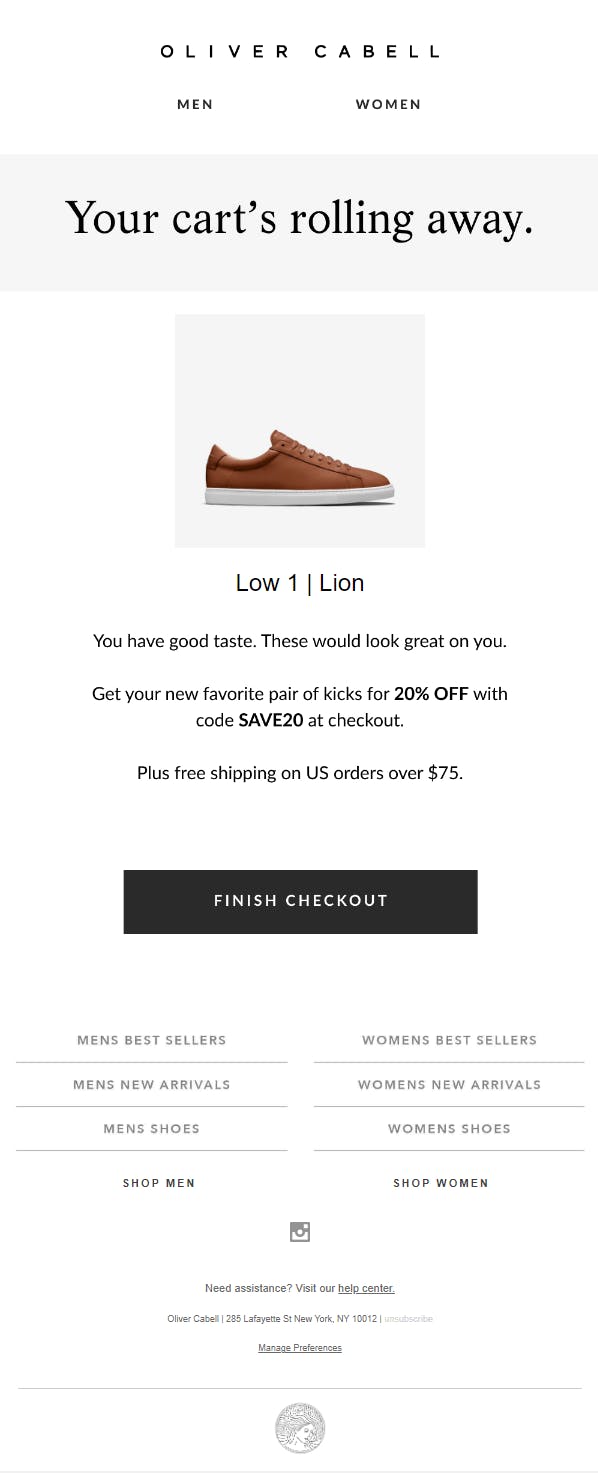Click the FINISH CHECKOUT button
The height and width of the screenshot is (1473, 598).
300,901
